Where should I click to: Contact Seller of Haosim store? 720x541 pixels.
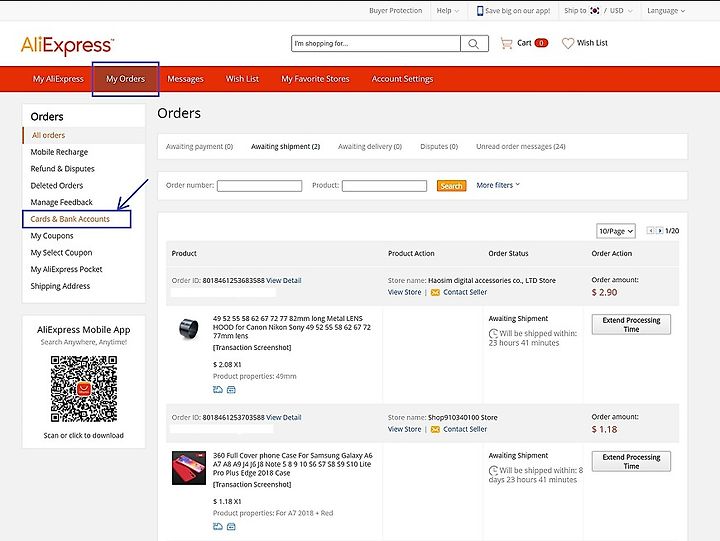pos(465,292)
